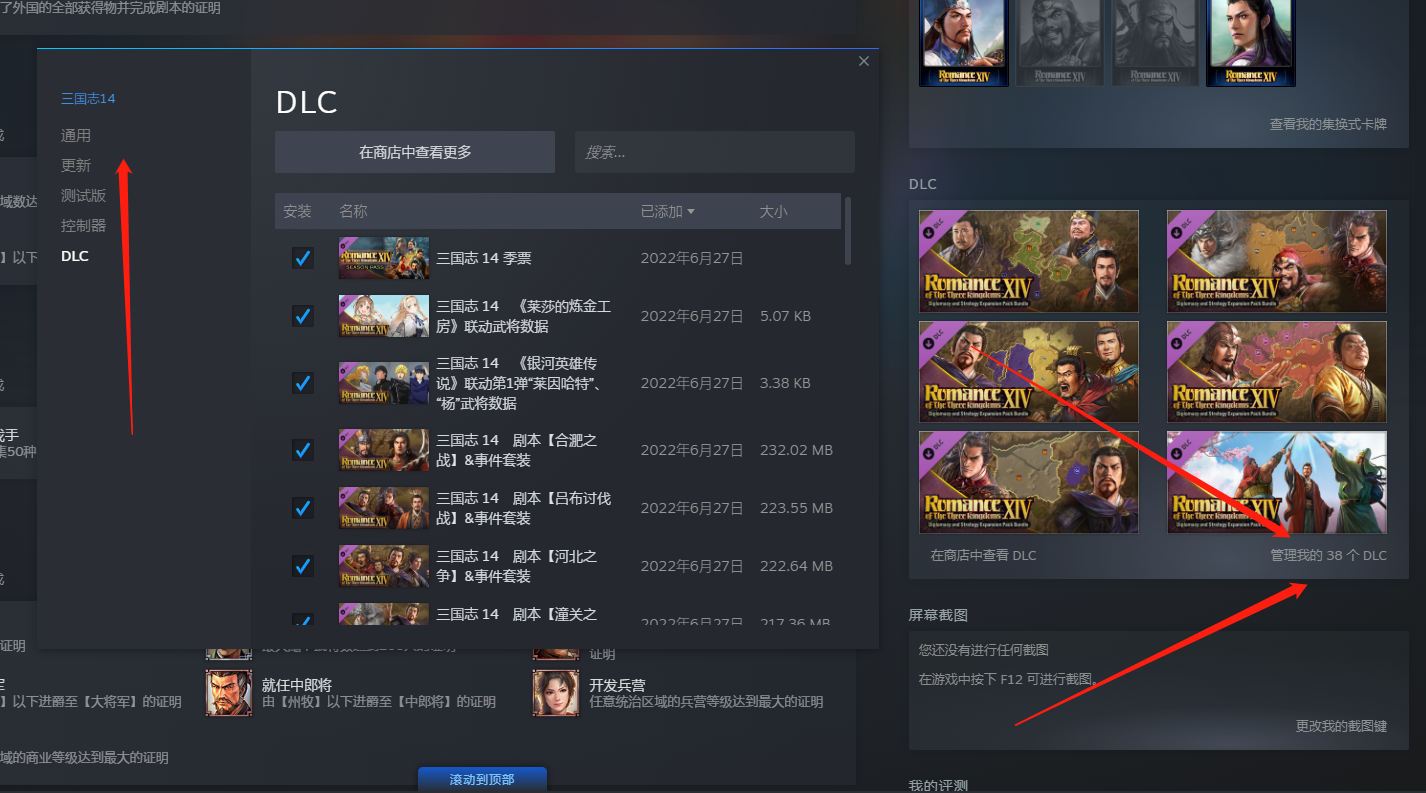Click 在商店中查看更多 button
Viewport: 1426px width, 793px height.
415,152
